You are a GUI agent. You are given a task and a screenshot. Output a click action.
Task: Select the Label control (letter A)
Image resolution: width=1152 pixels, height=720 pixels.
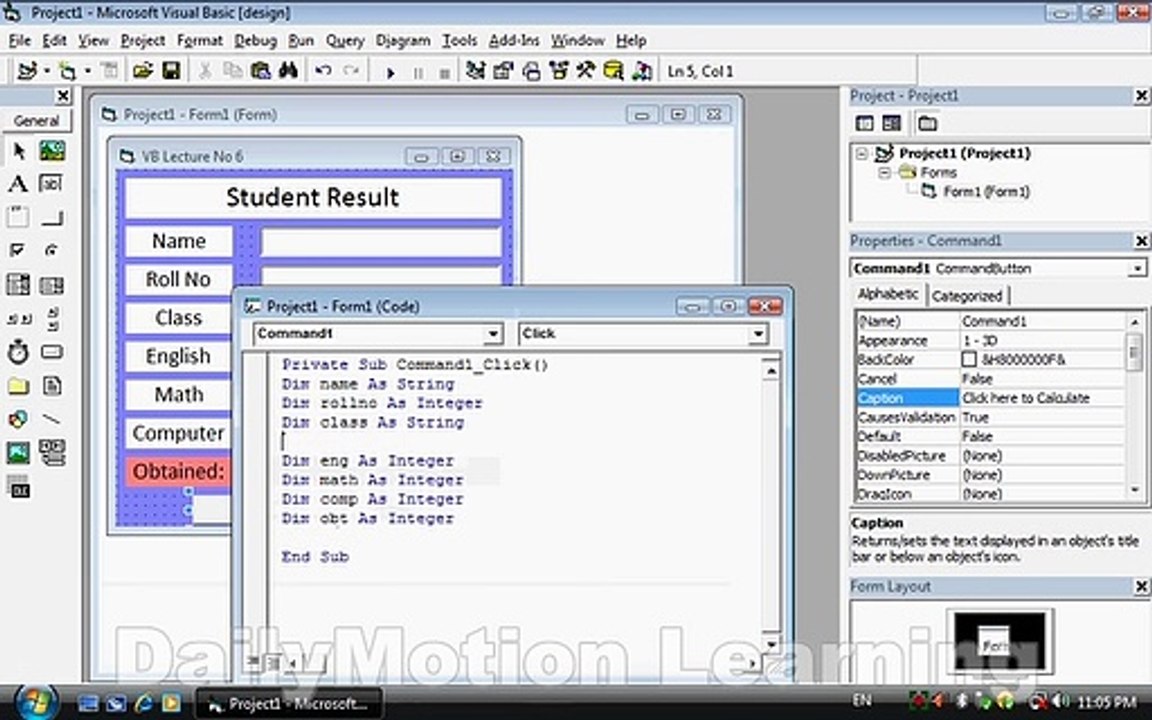[18, 184]
